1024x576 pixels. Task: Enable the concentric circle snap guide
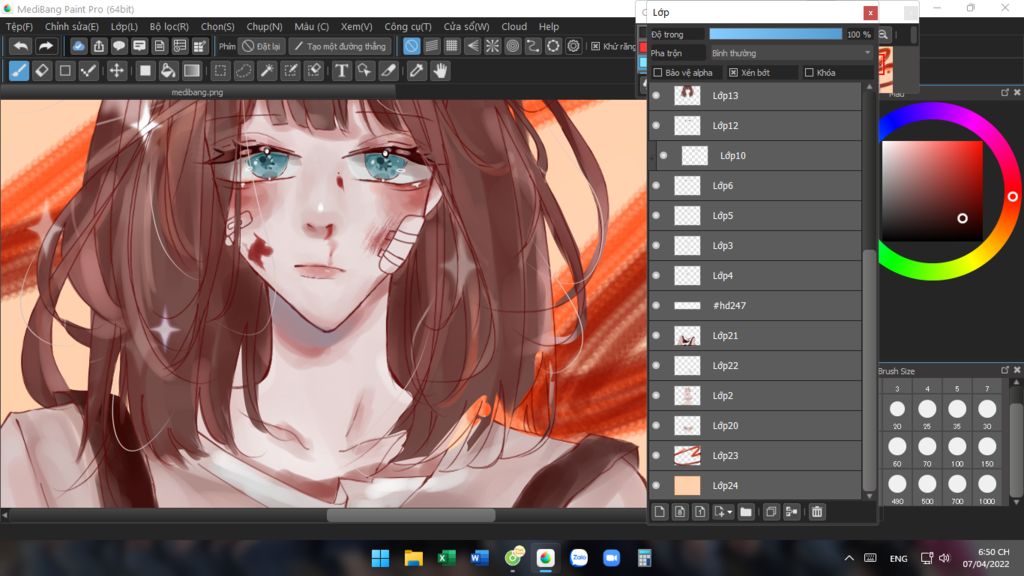pos(513,46)
